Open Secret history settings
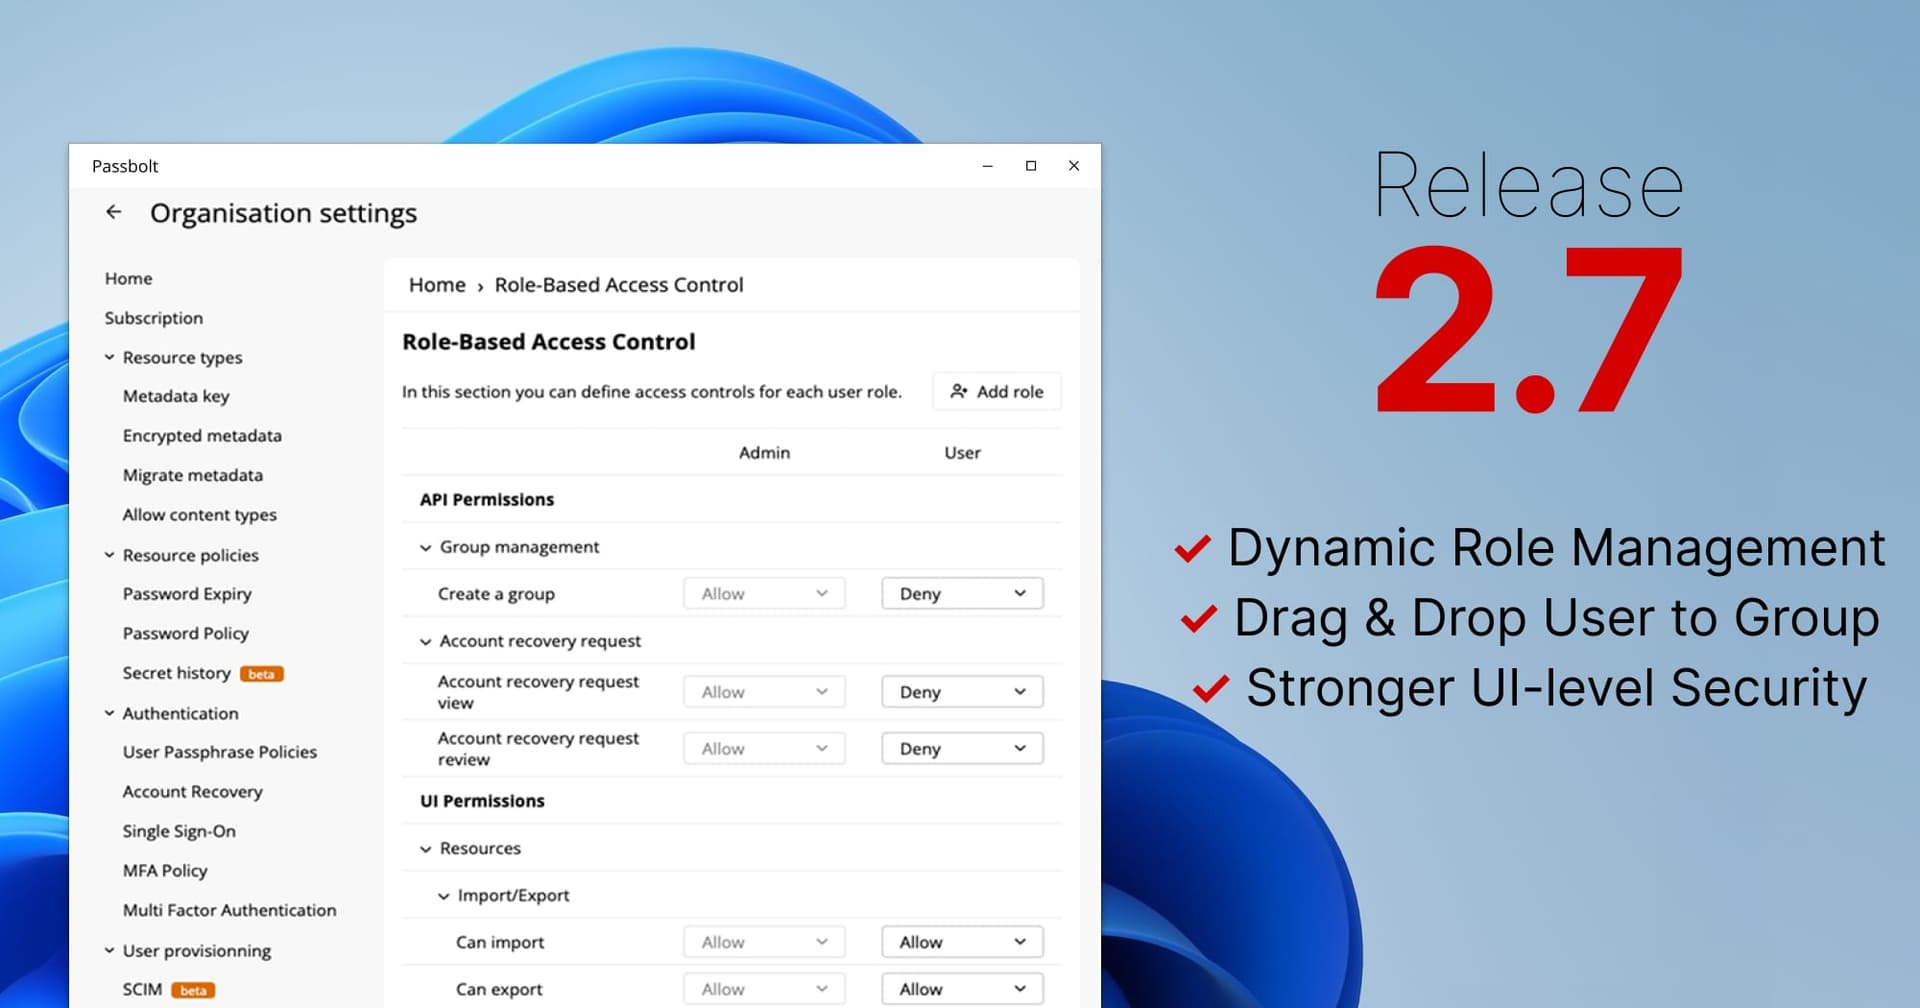Viewport: 1920px width, 1008px height. [177, 673]
